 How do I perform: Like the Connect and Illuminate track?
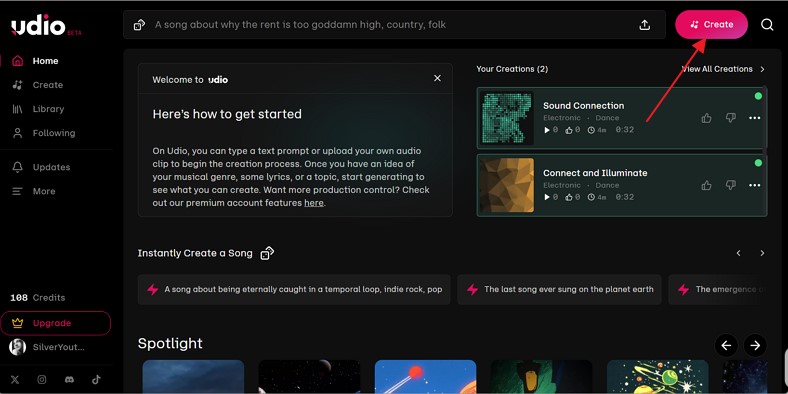[707, 185]
